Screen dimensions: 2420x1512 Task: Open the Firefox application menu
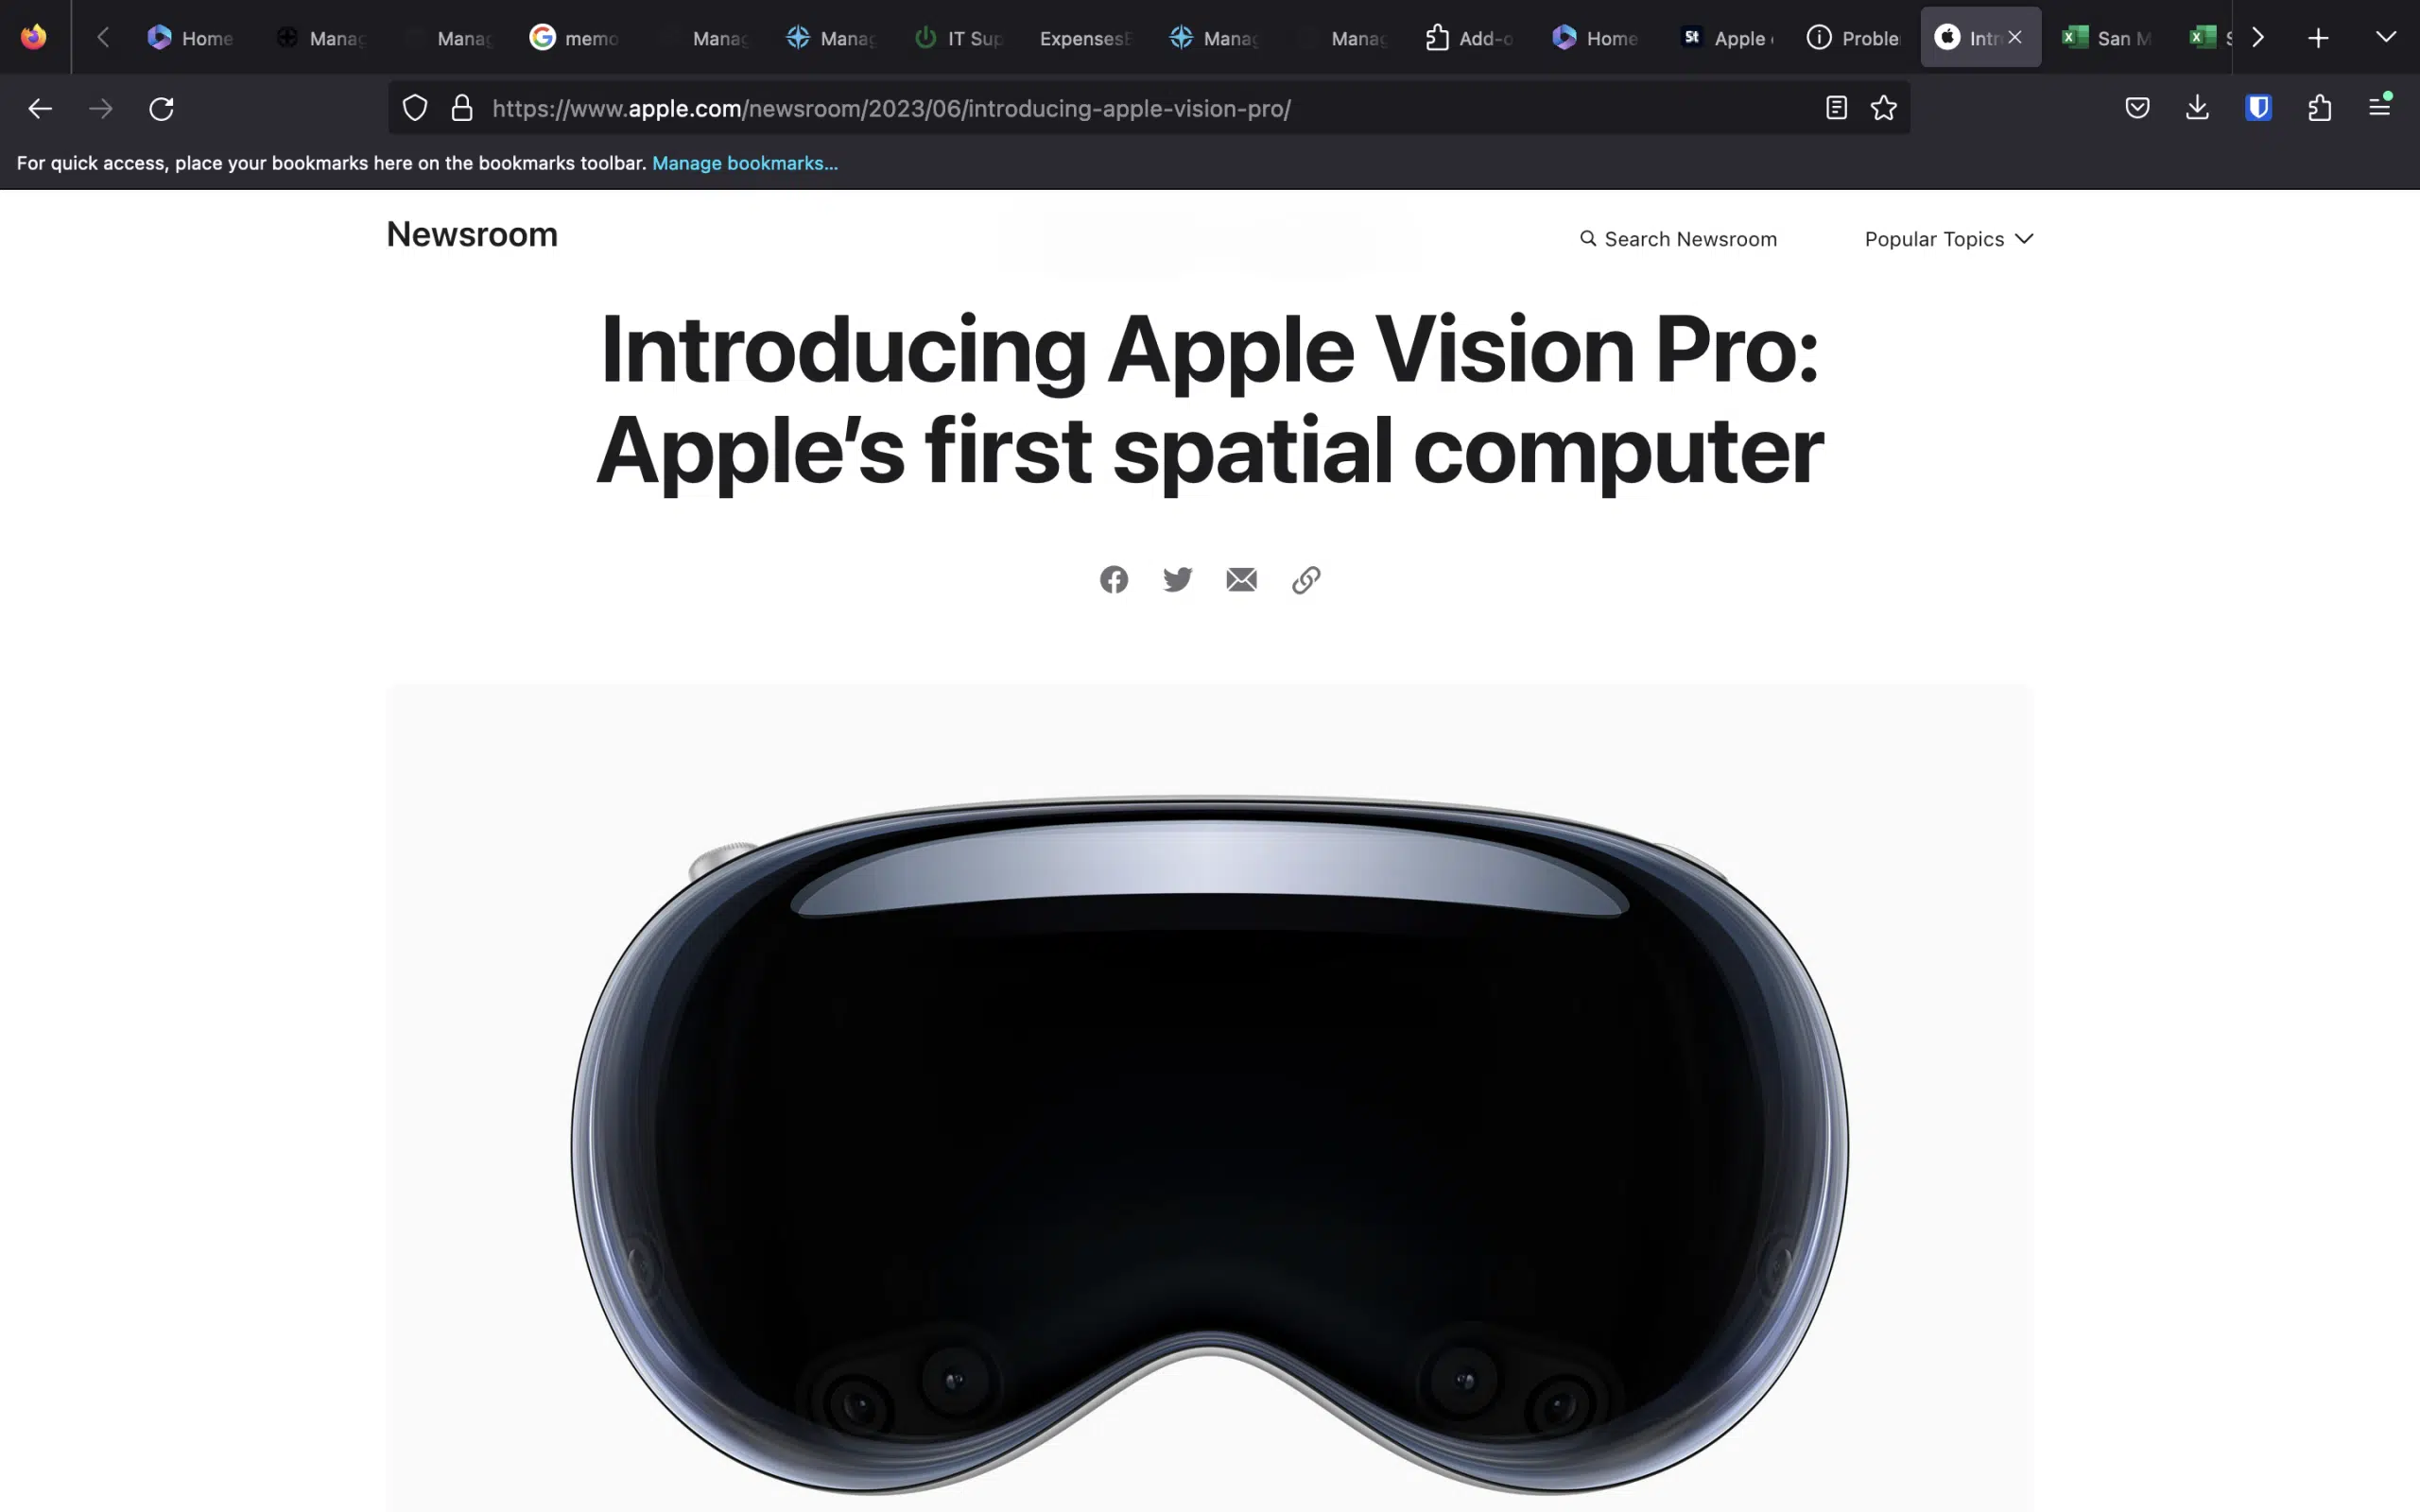click(x=2380, y=106)
